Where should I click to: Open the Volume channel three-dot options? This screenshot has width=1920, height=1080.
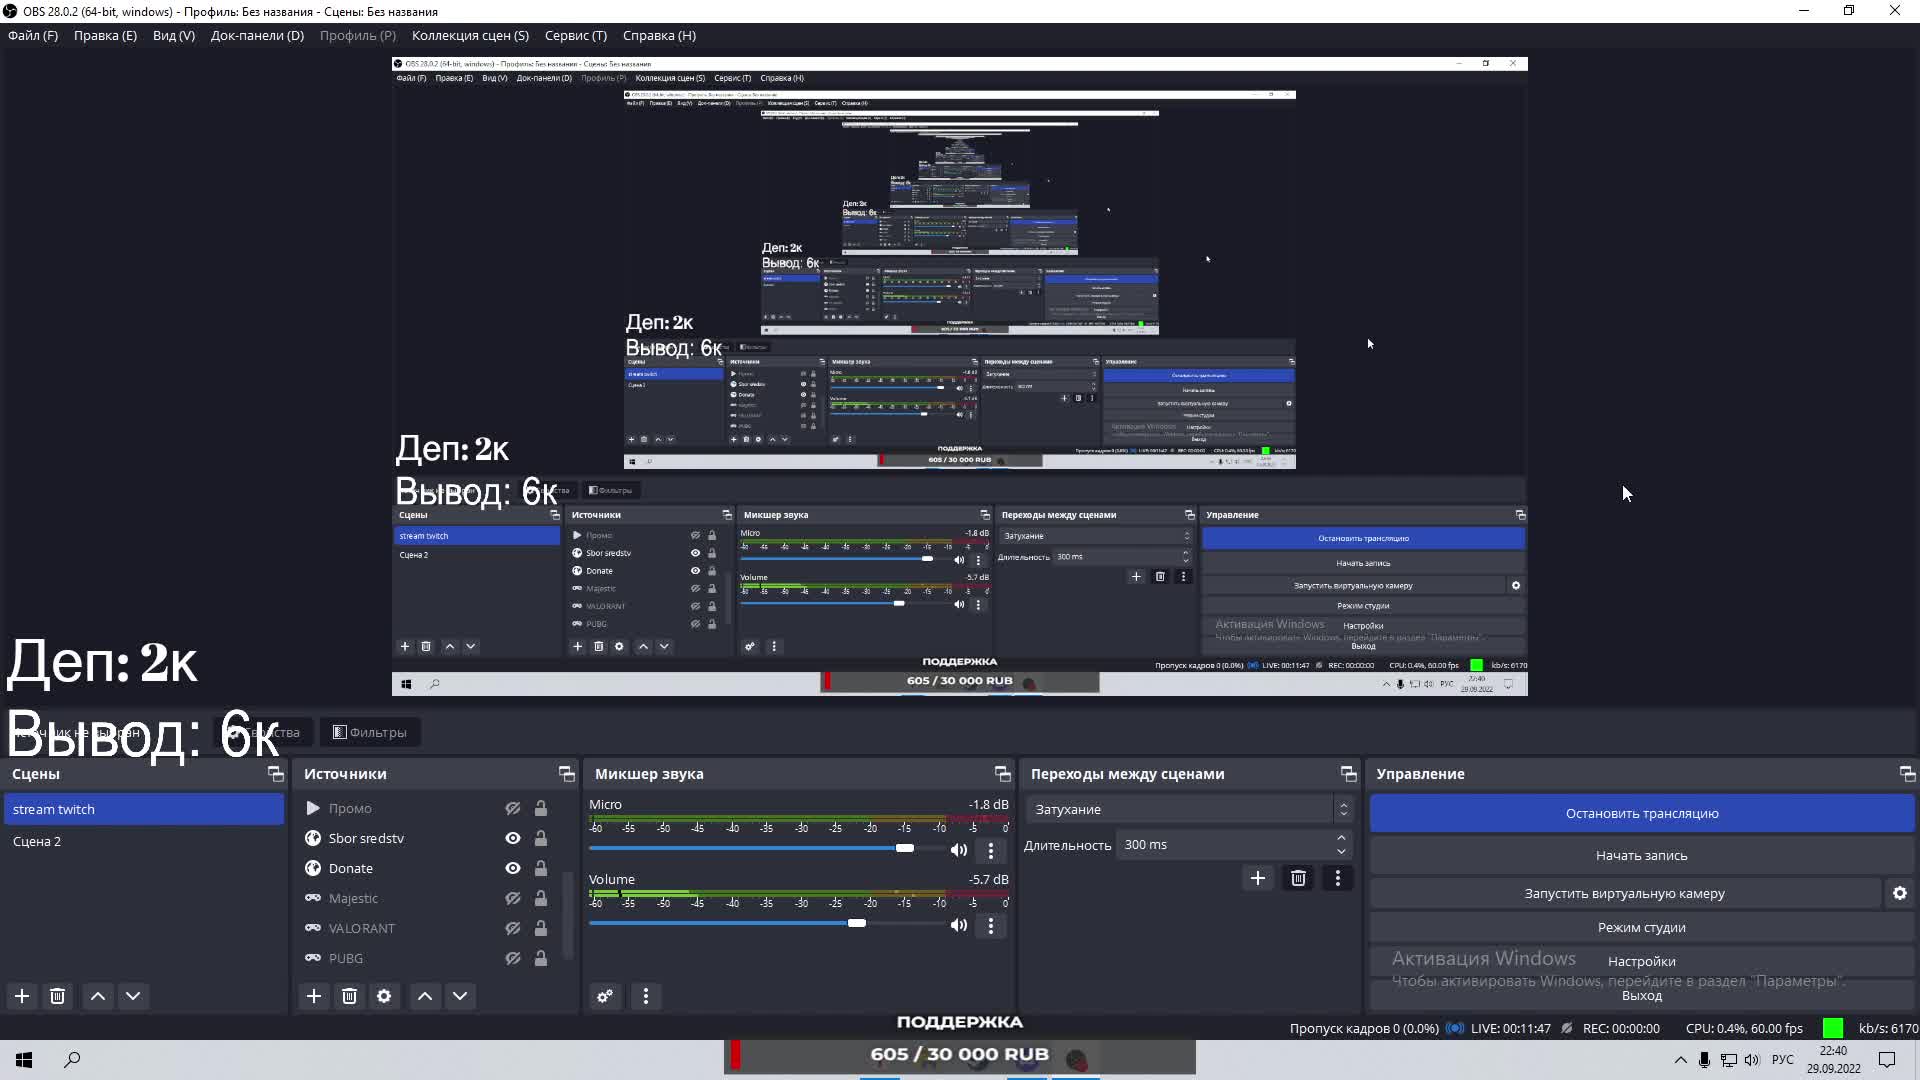[991, 925]
